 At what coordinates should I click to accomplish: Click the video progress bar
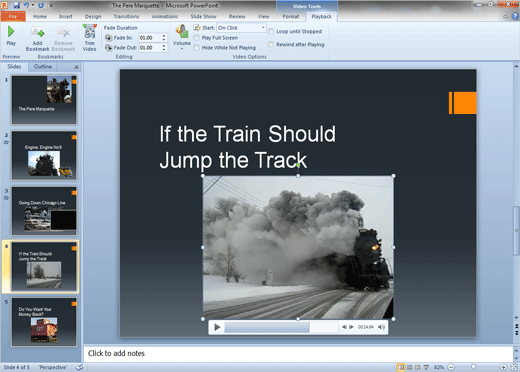[281, 327]
